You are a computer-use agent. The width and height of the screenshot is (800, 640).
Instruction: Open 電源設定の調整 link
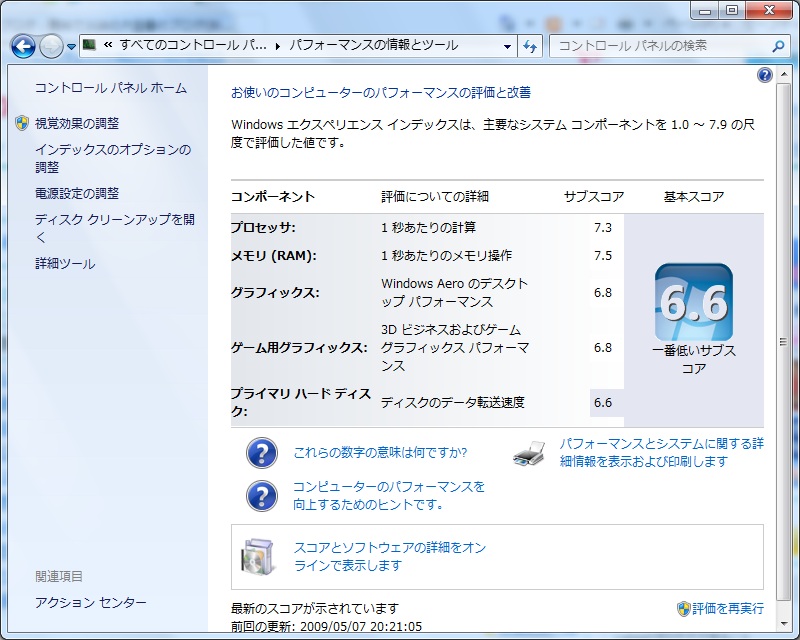[x=77, y=193]
